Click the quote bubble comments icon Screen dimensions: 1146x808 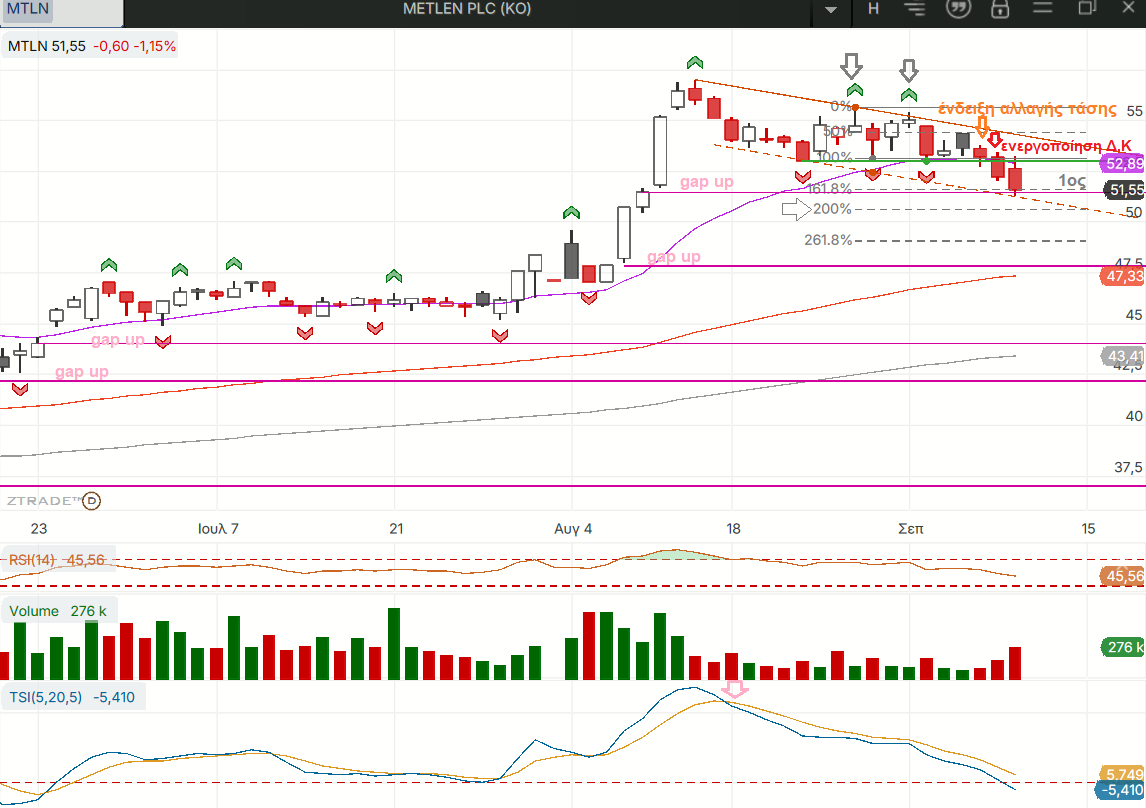[x=958, y=9]
